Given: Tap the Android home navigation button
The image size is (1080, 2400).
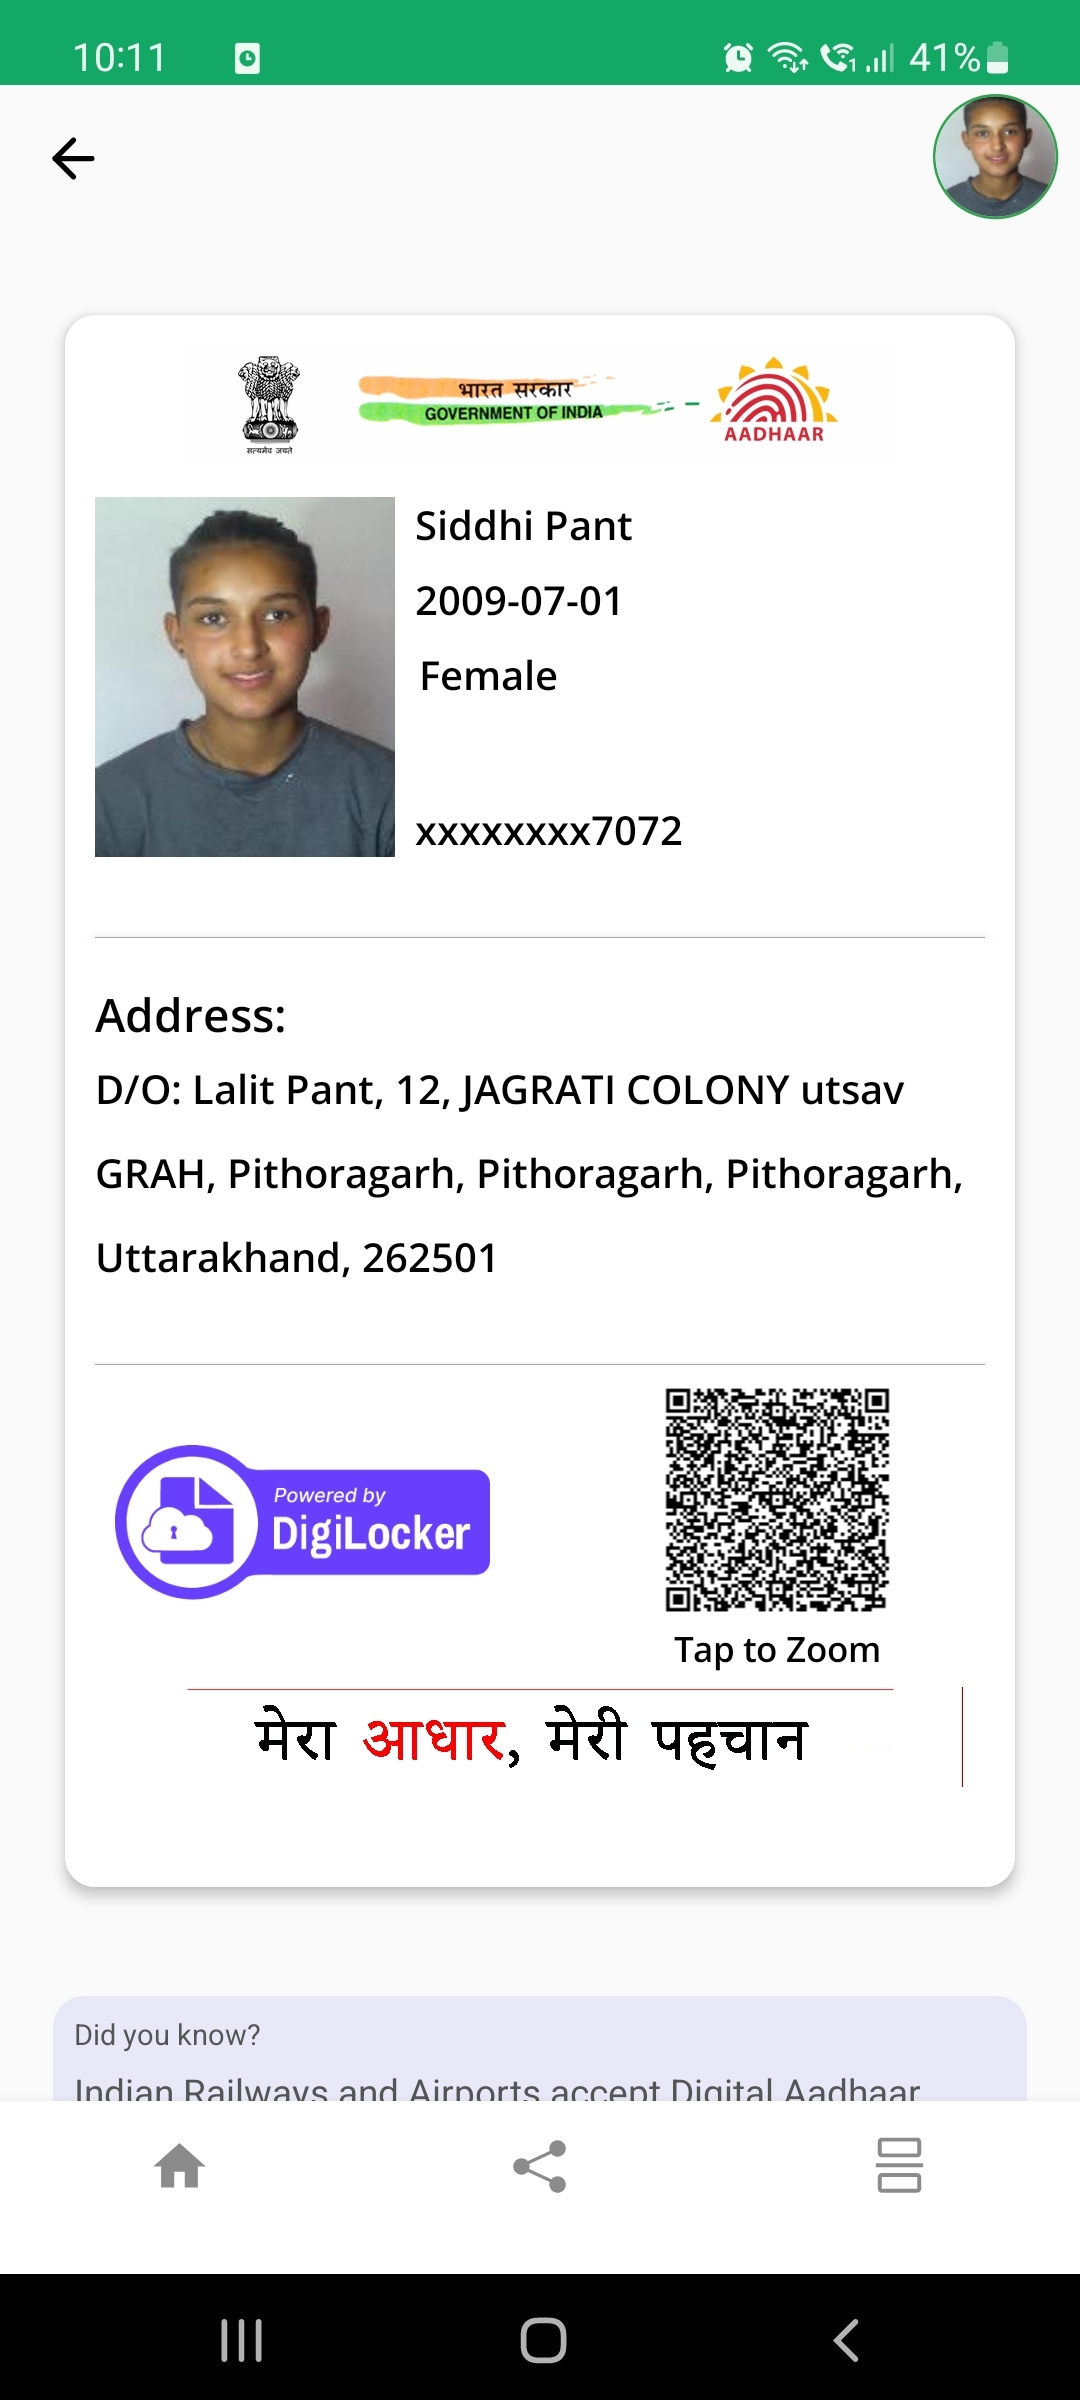Looking at the screenshot, I should pos(543,2340).
